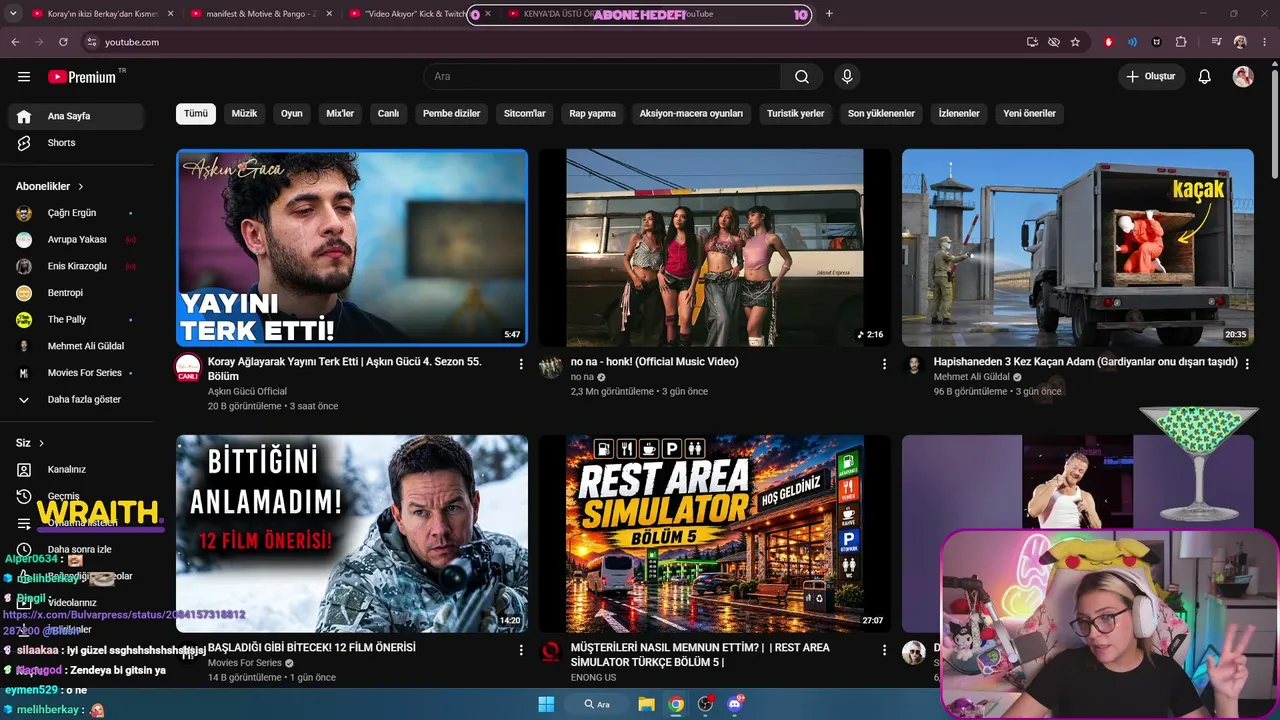Select the Pembe diziler filter chip
Image resolution: width=1280 pixels, height=720 pixels.
[x=452, y=114]
